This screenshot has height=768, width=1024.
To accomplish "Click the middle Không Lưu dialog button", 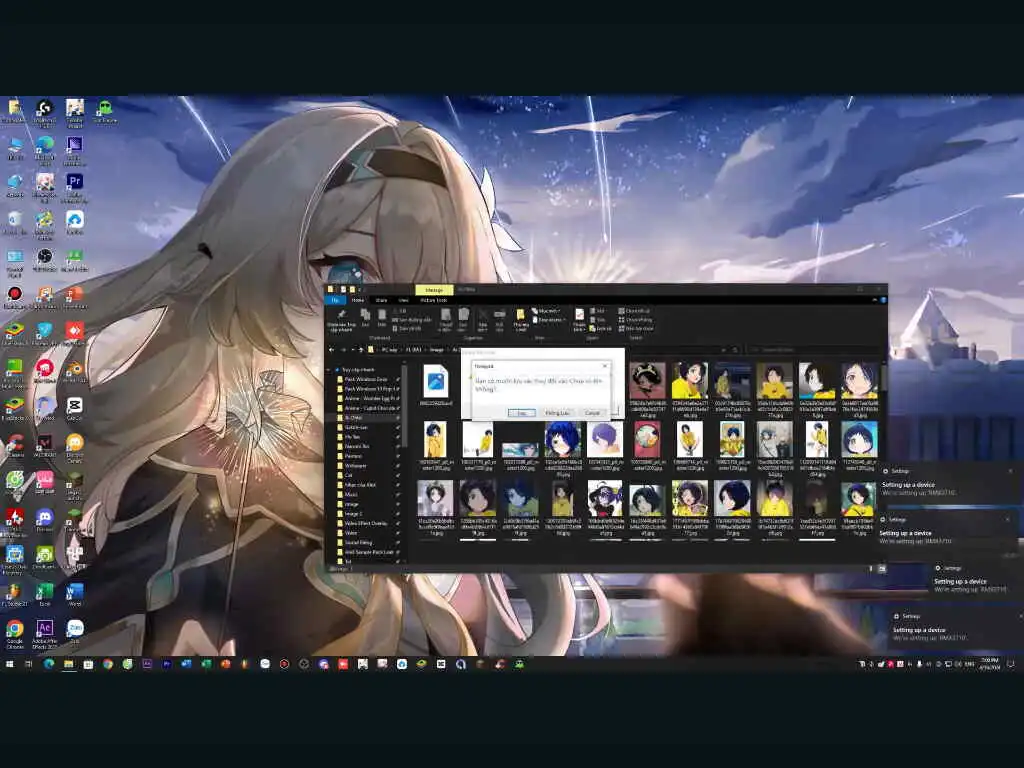I will 557,413.
